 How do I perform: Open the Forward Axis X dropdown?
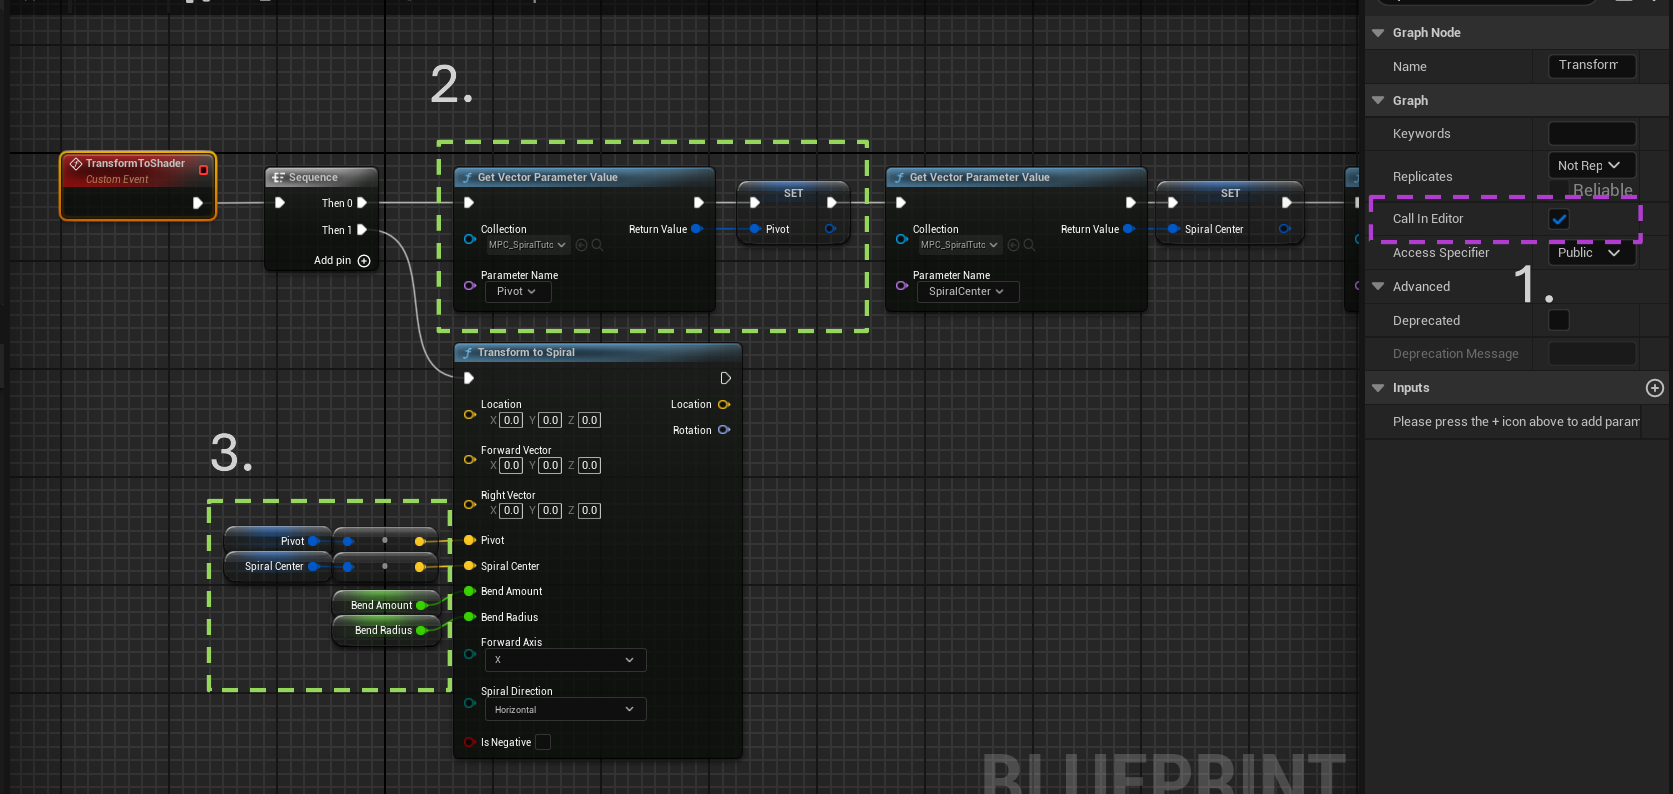(x=566, y=660)
